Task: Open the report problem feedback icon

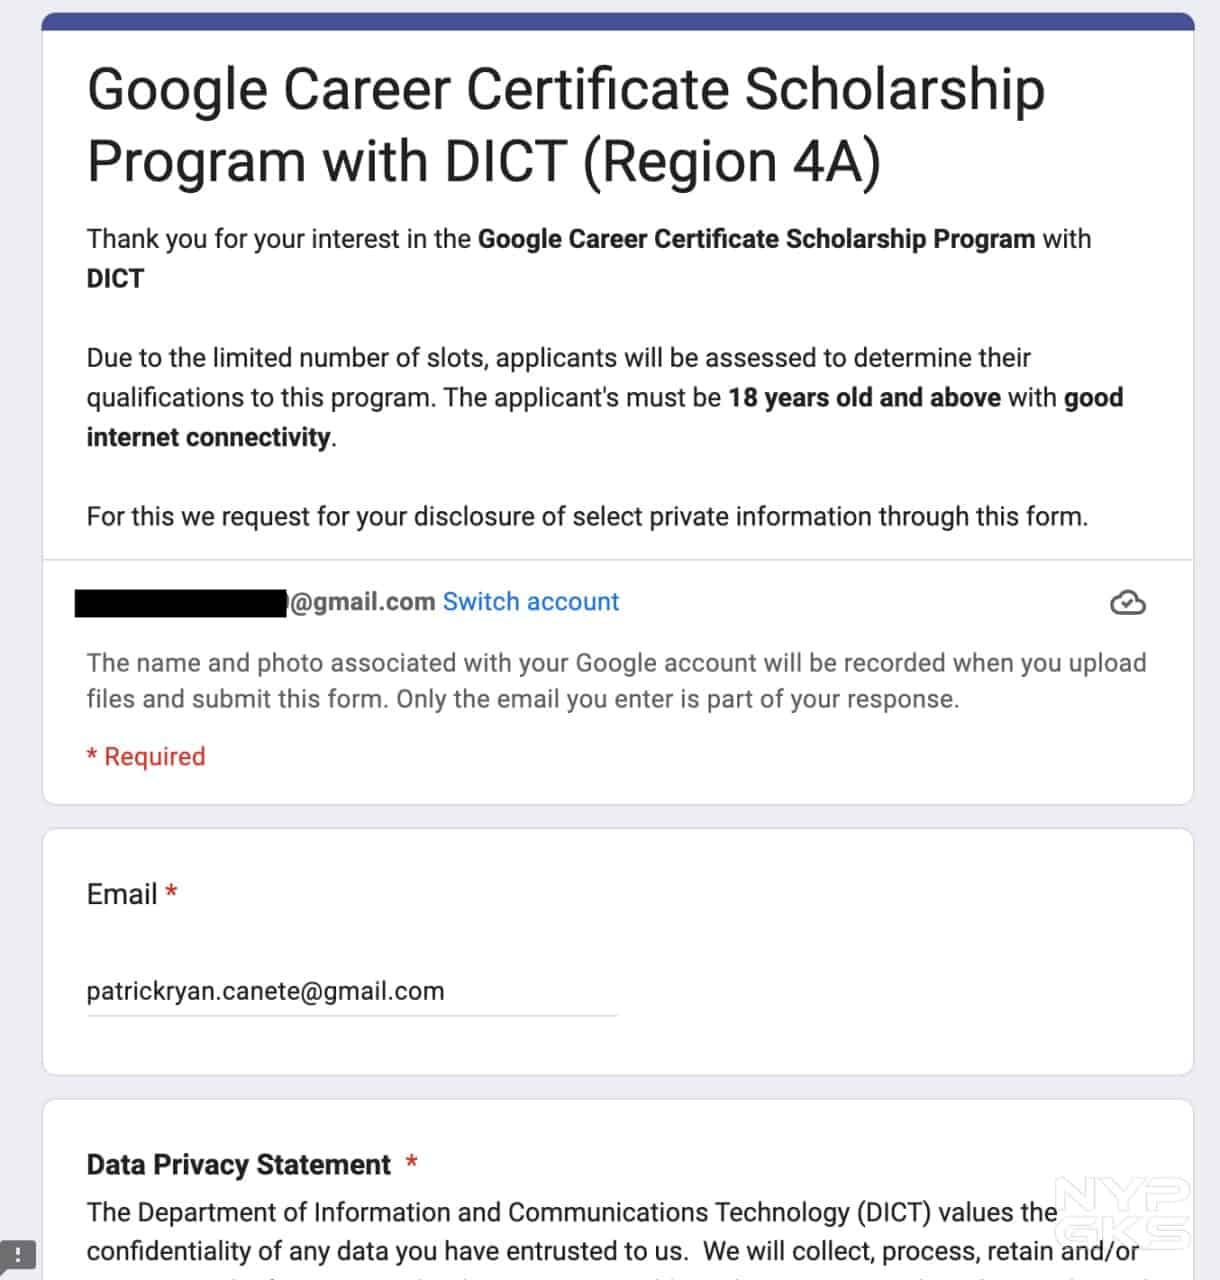Action: [x=17, y=1255]
